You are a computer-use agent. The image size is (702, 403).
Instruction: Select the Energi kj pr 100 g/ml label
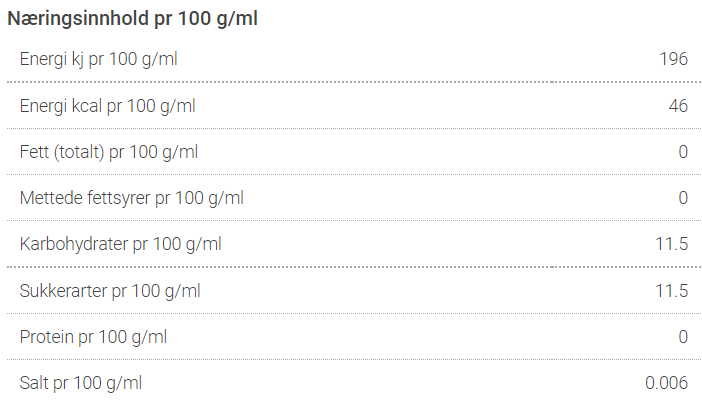coord(98,60)
